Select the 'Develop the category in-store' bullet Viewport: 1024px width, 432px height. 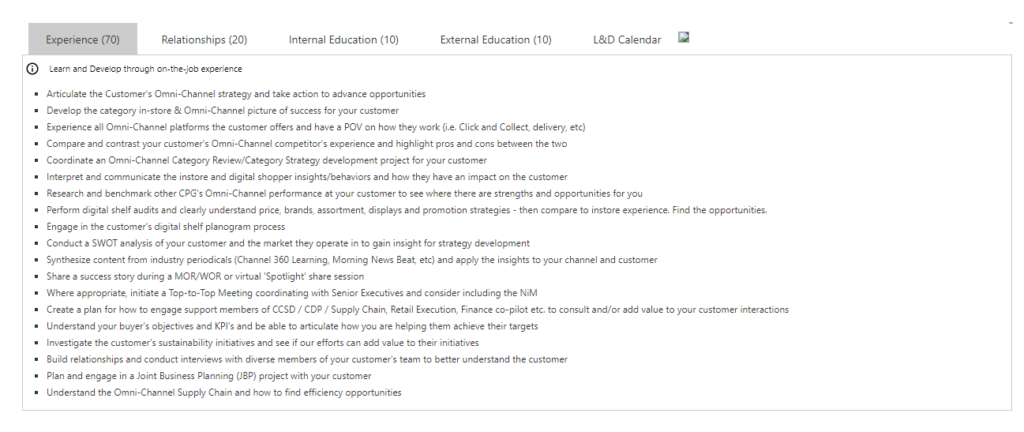[x=223, y=110]
